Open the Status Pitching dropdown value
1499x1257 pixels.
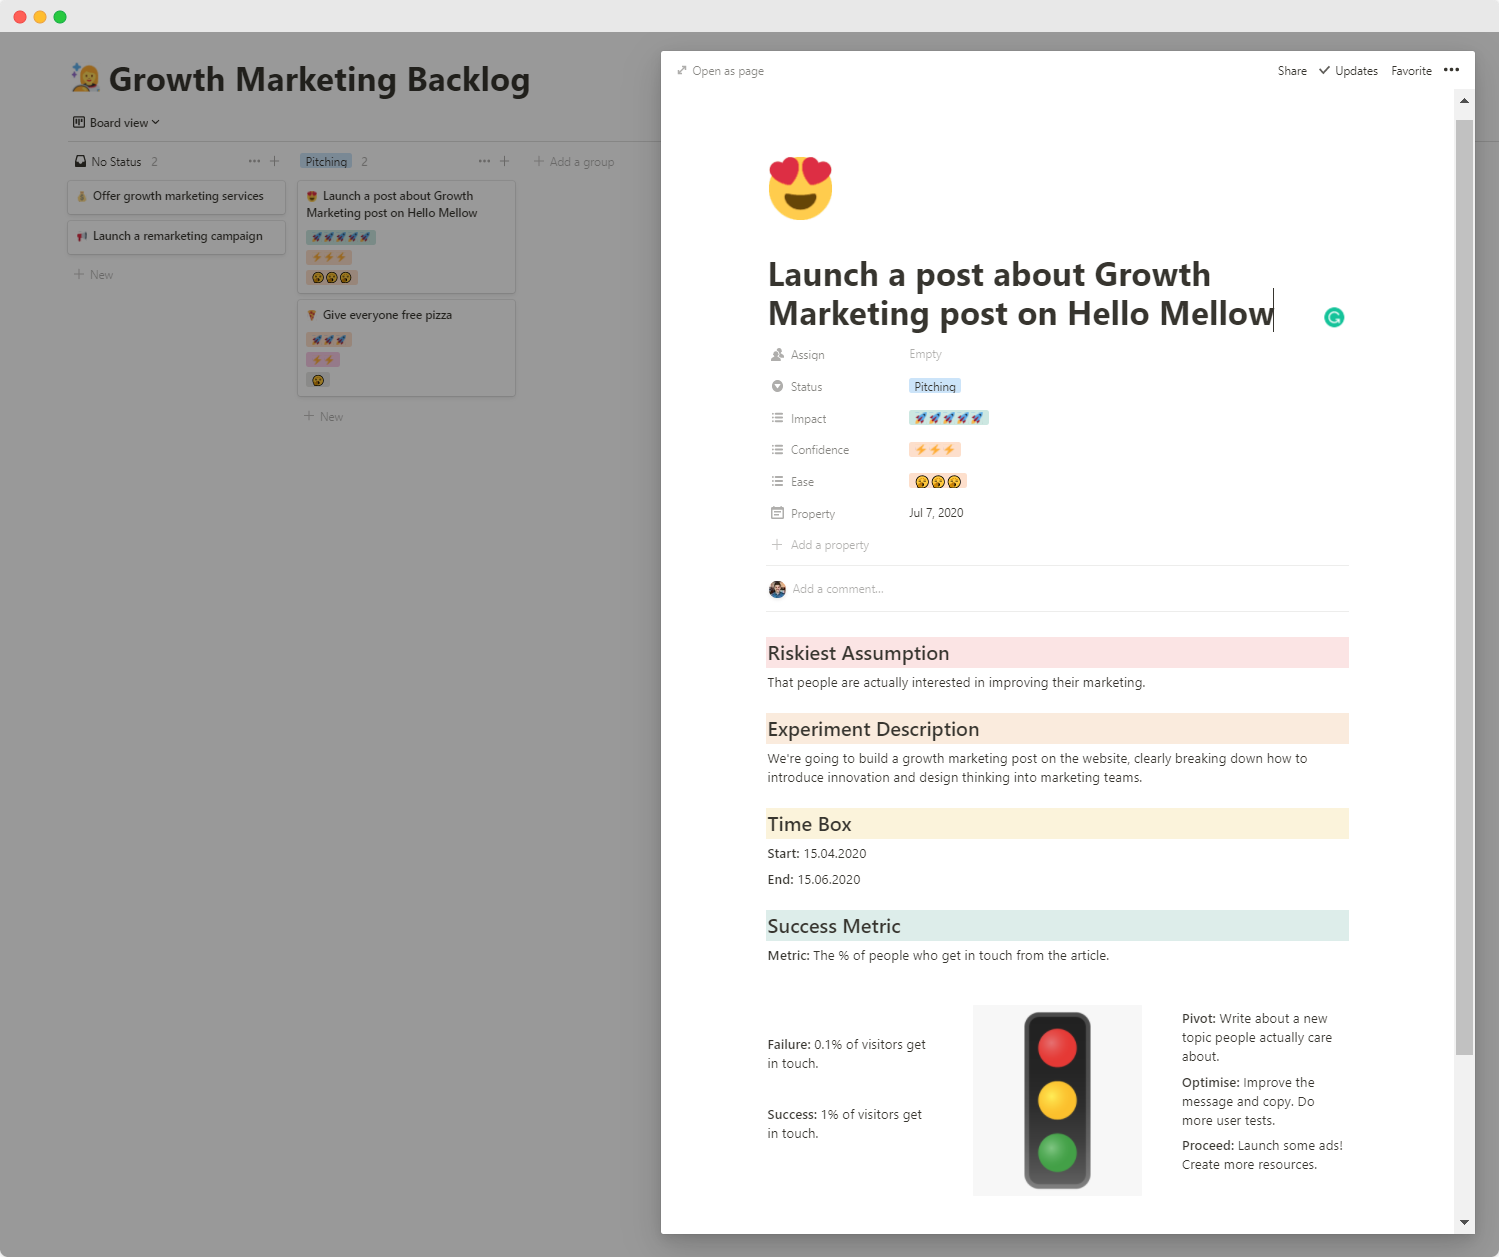[x=935, y=387]
